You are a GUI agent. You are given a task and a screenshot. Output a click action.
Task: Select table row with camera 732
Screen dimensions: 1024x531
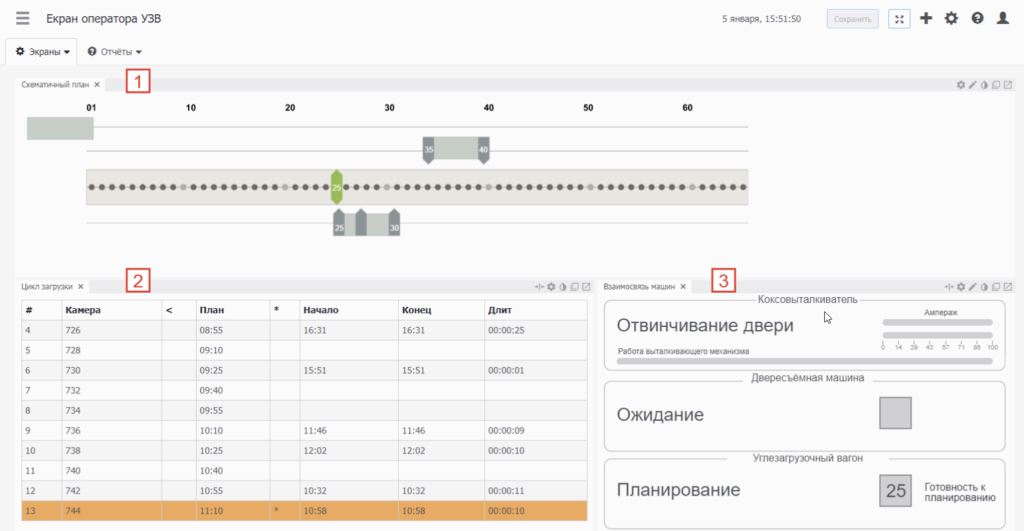304,391
